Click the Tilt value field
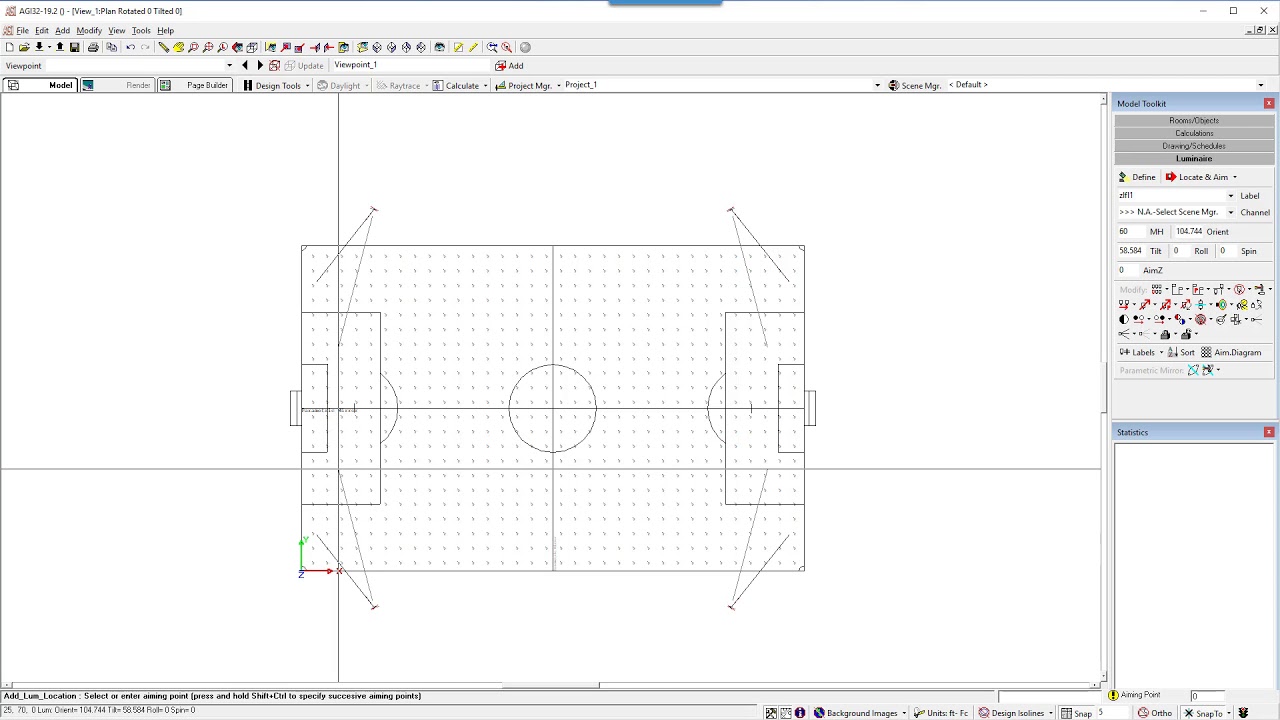Image resolution: width=1280 pixels, height=720 pixels. pos(1131,251)
